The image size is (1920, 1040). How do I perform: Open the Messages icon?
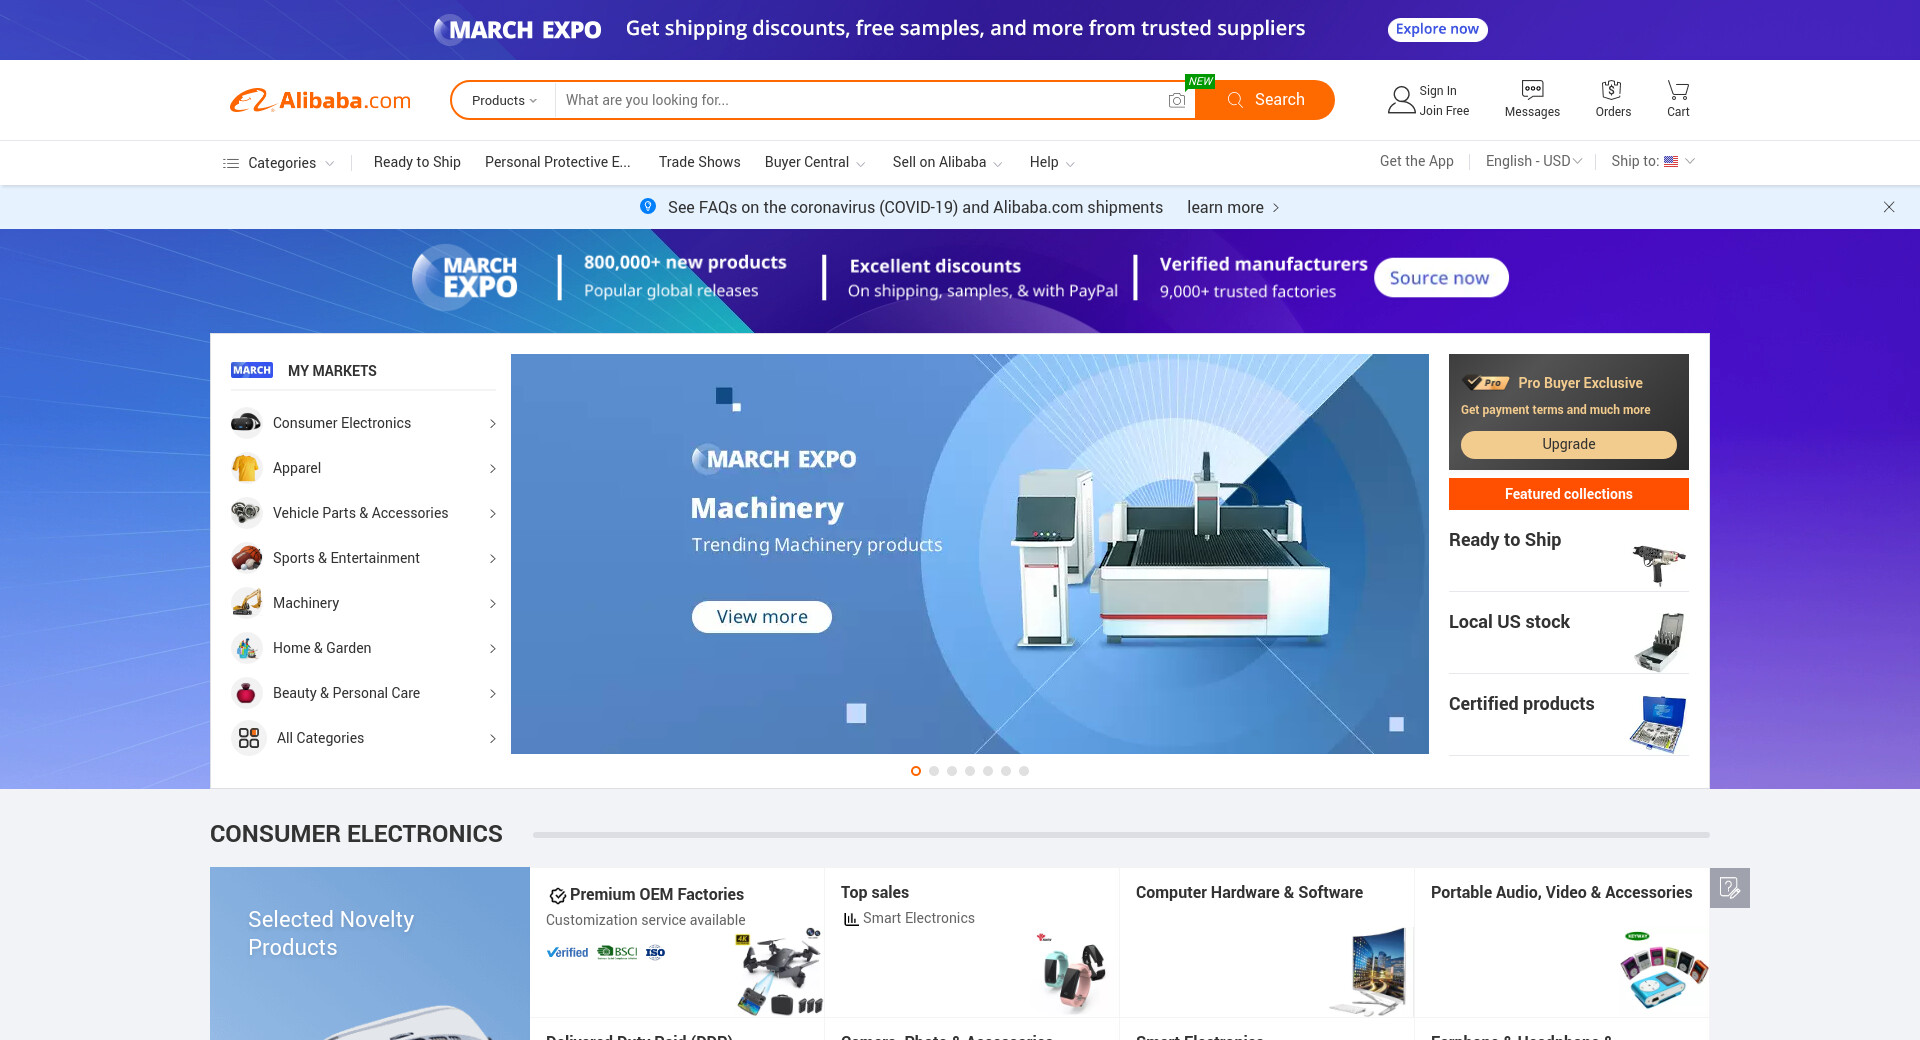pos(1531,90)
